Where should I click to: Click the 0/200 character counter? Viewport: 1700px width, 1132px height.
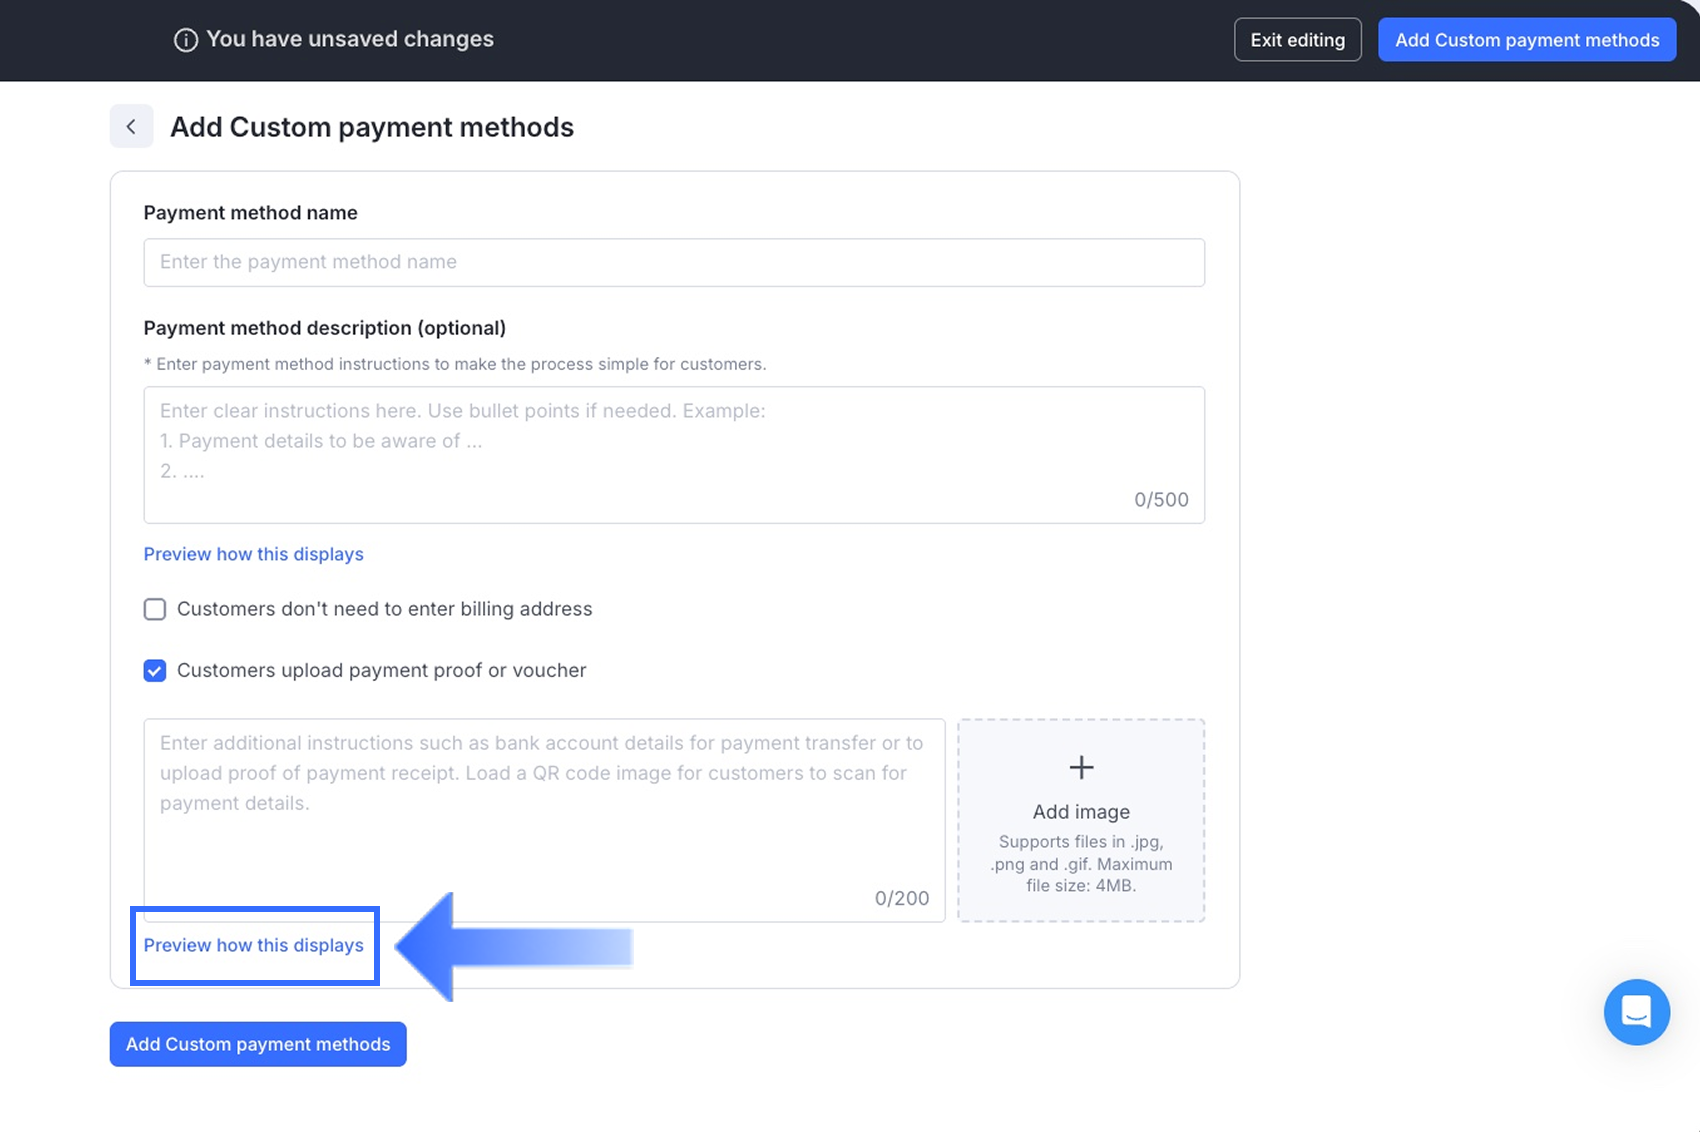point(901,898)
